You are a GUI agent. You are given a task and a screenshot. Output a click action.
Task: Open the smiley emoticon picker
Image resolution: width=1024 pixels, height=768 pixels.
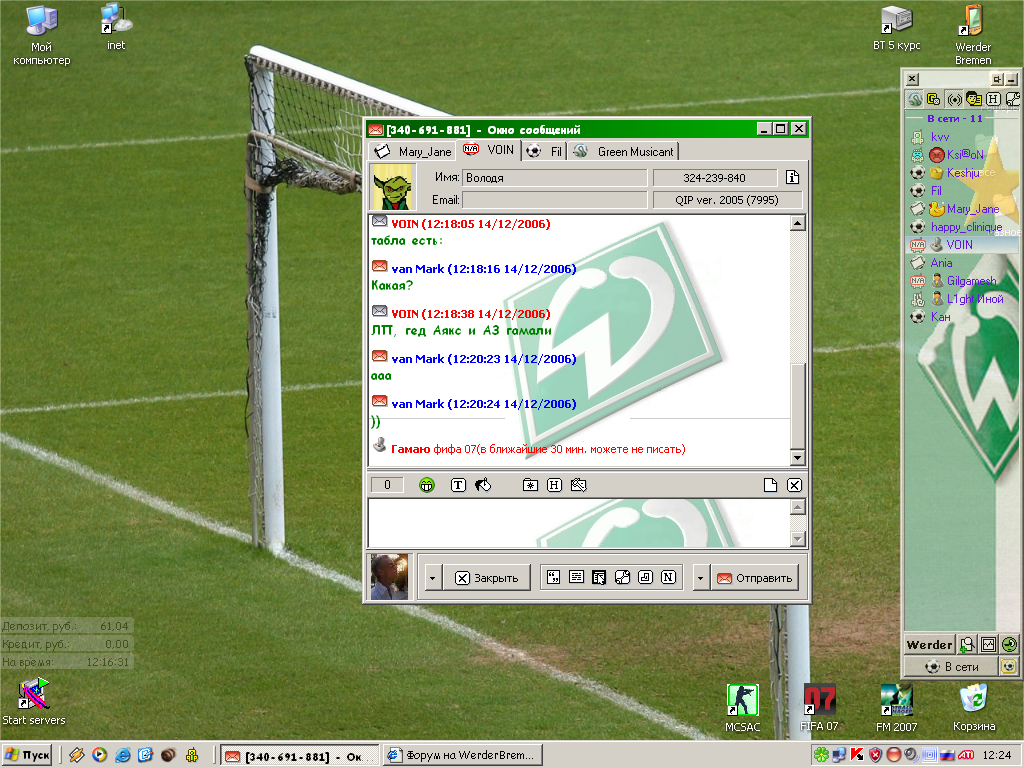coord(427,485)
